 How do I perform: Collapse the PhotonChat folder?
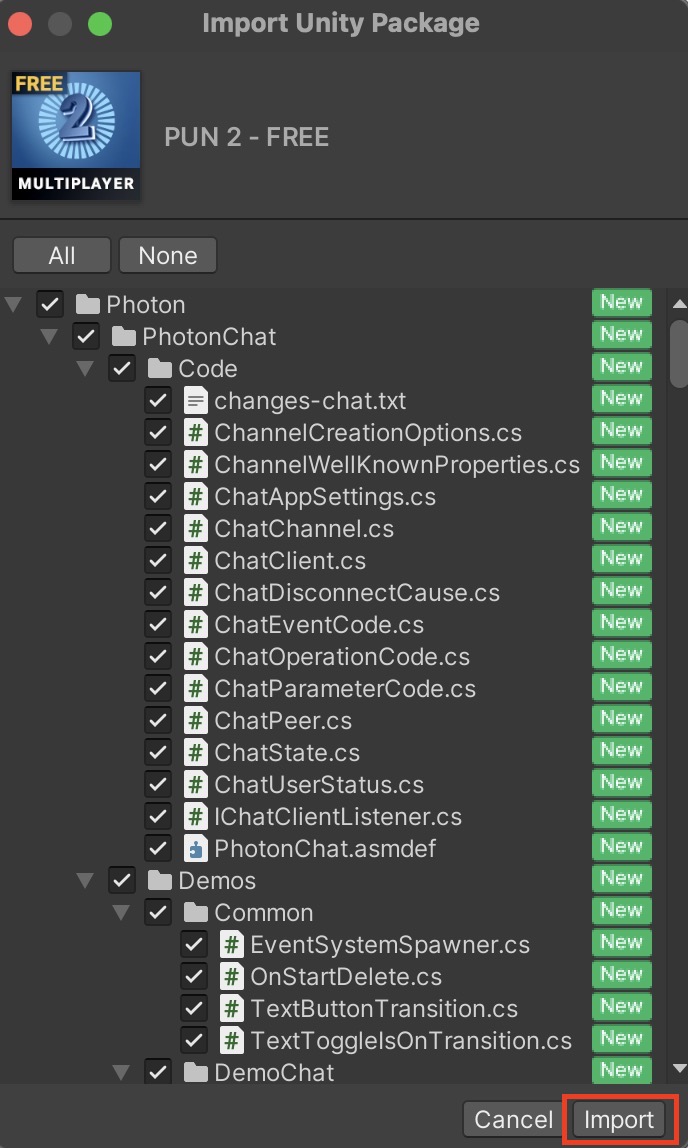[49, 337]
